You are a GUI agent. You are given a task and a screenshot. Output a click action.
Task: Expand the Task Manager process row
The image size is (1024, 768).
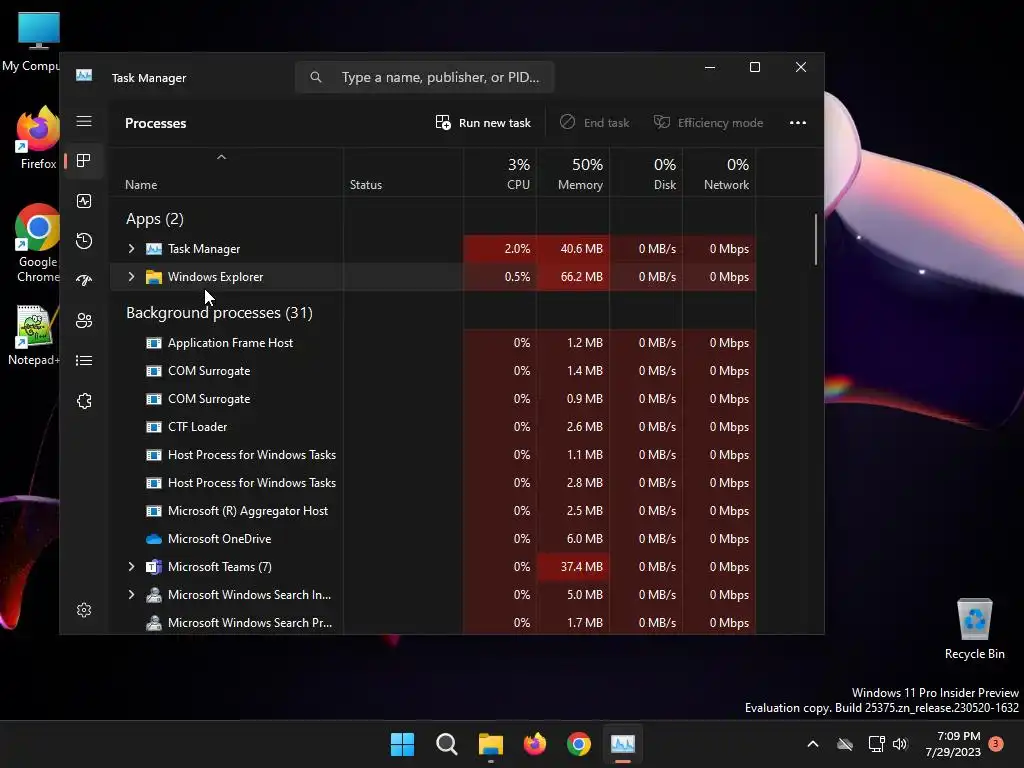pos(131,249)
